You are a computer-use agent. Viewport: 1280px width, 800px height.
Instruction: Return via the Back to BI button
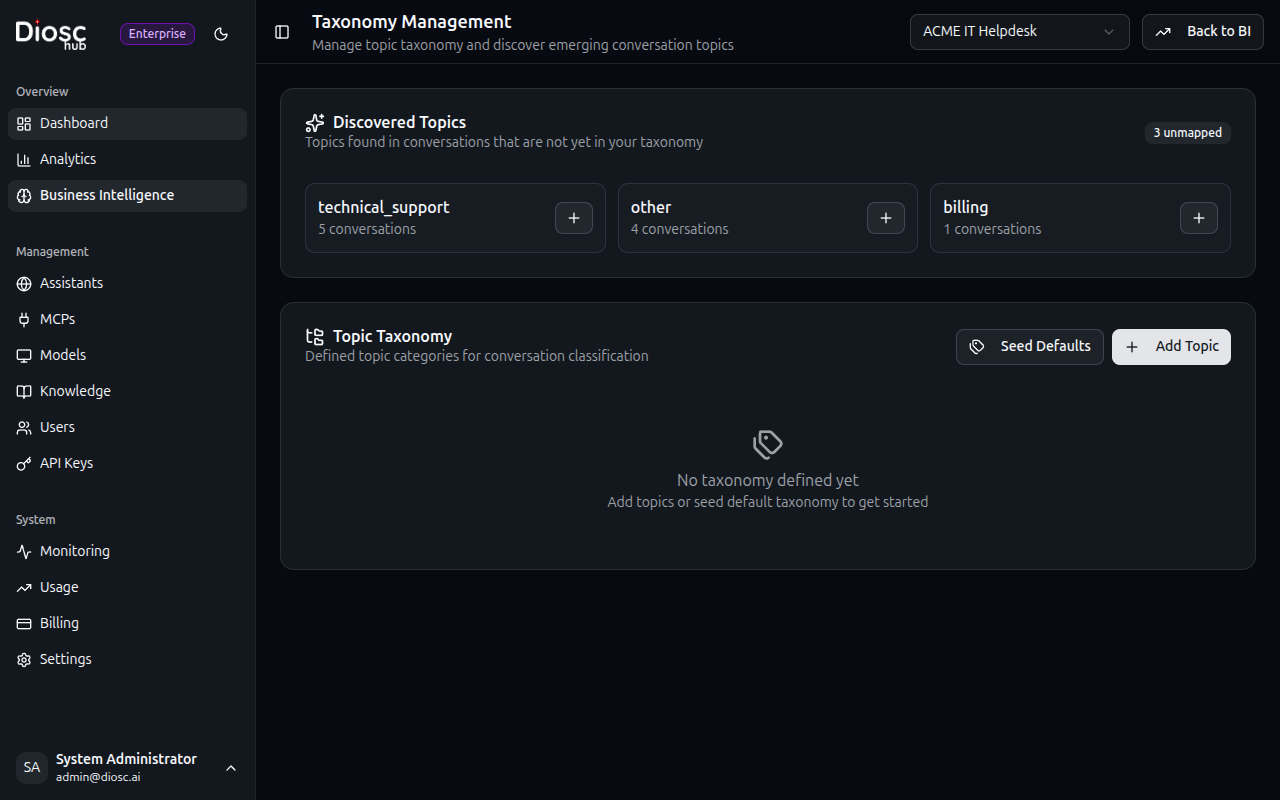point(1203,32)
